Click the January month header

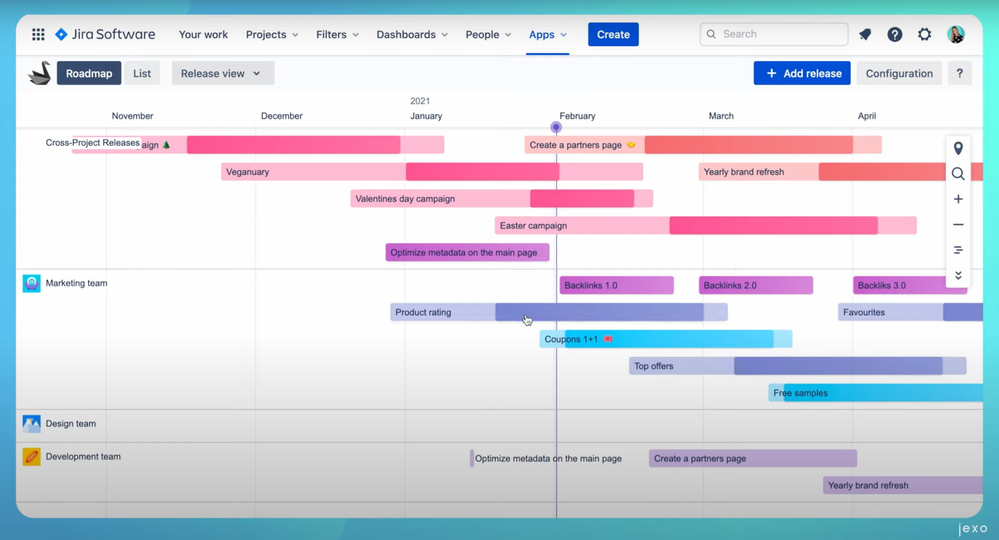[x=426, y=116]
